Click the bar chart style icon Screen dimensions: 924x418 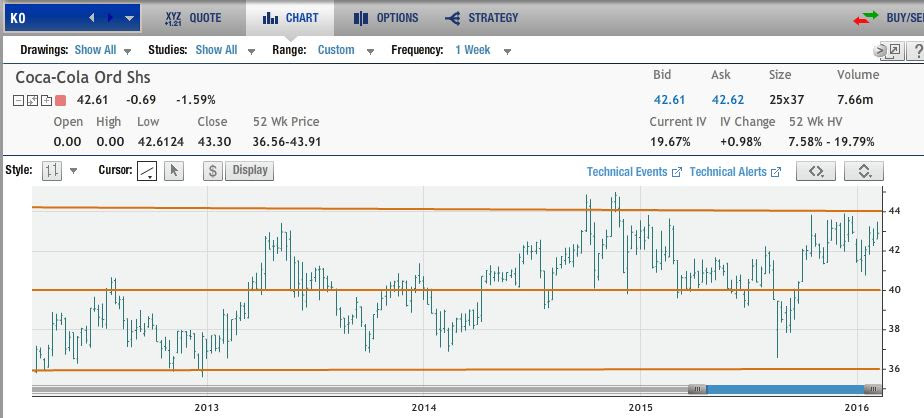[51, 171]
